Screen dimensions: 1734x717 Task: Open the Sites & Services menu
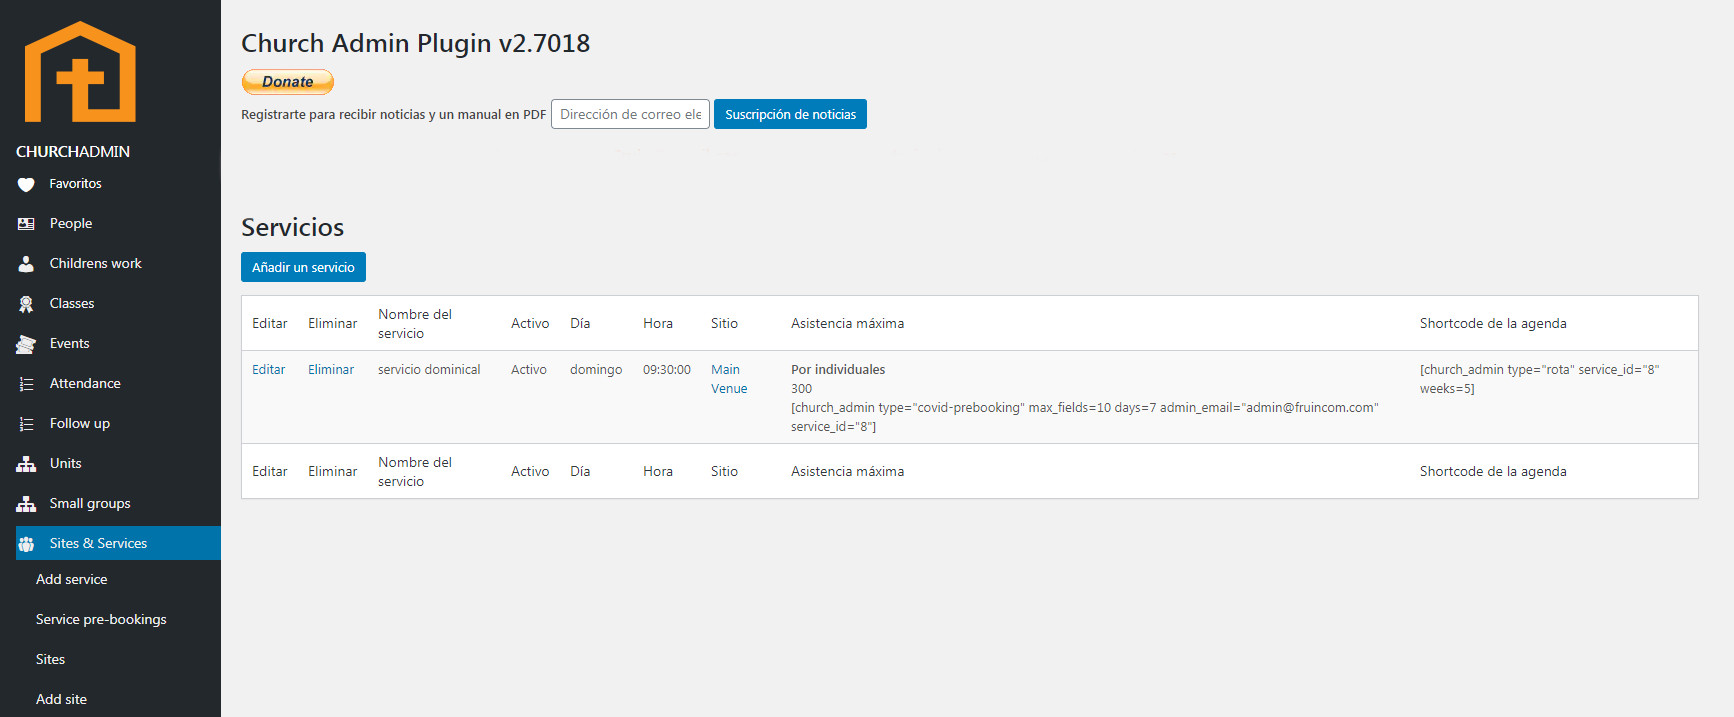98,543
